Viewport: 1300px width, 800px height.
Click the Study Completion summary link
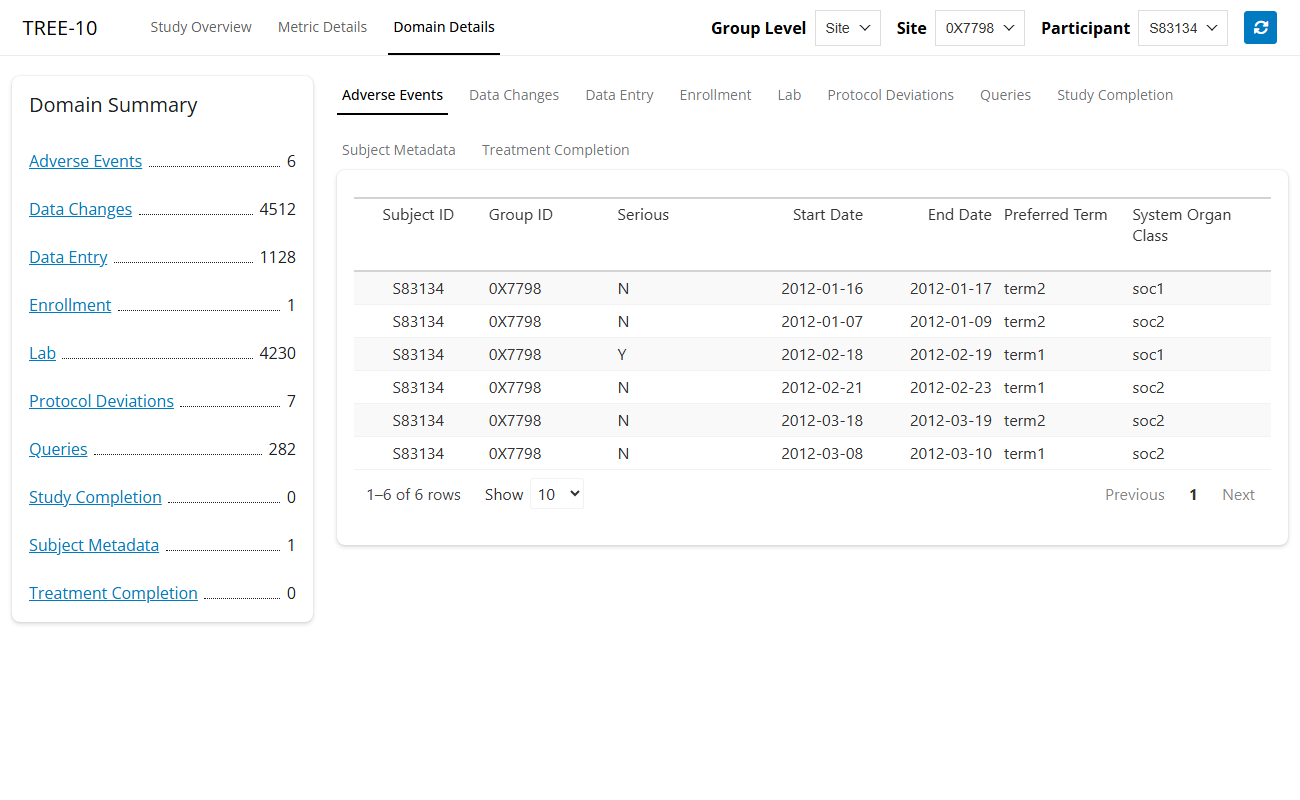click(x=95, y=497)
